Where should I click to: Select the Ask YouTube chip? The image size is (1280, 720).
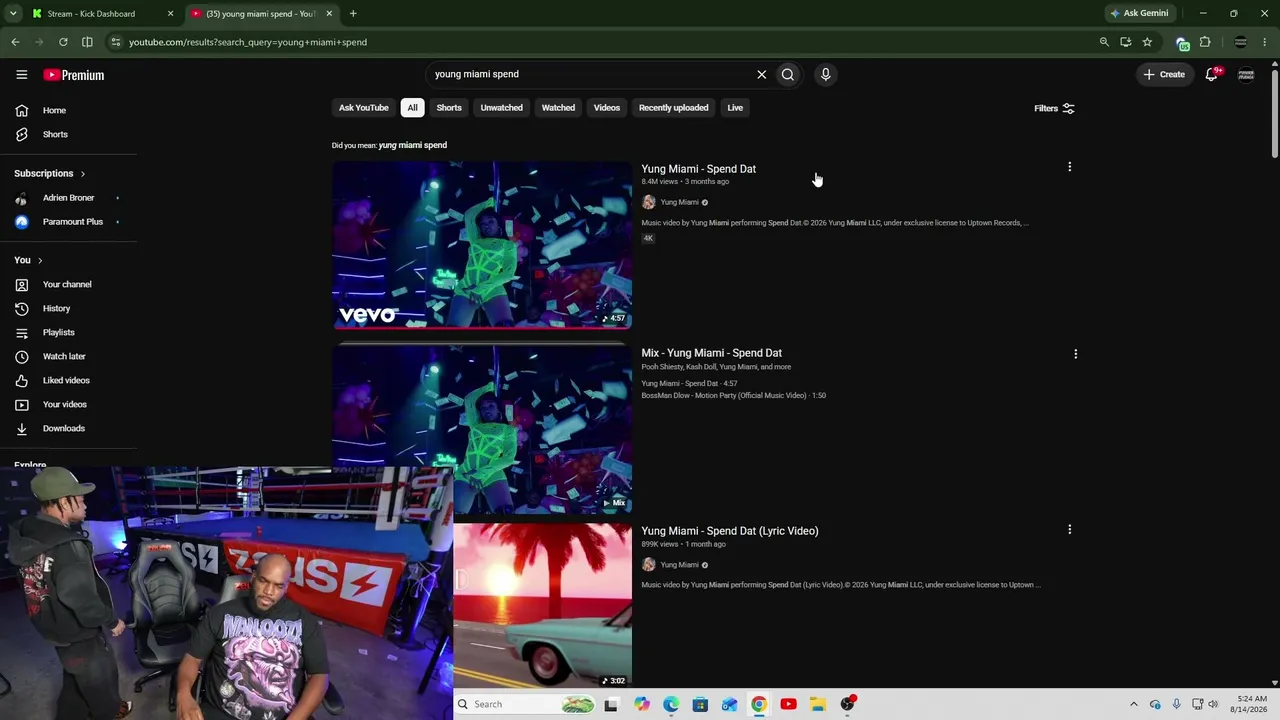tap(363, 108)
